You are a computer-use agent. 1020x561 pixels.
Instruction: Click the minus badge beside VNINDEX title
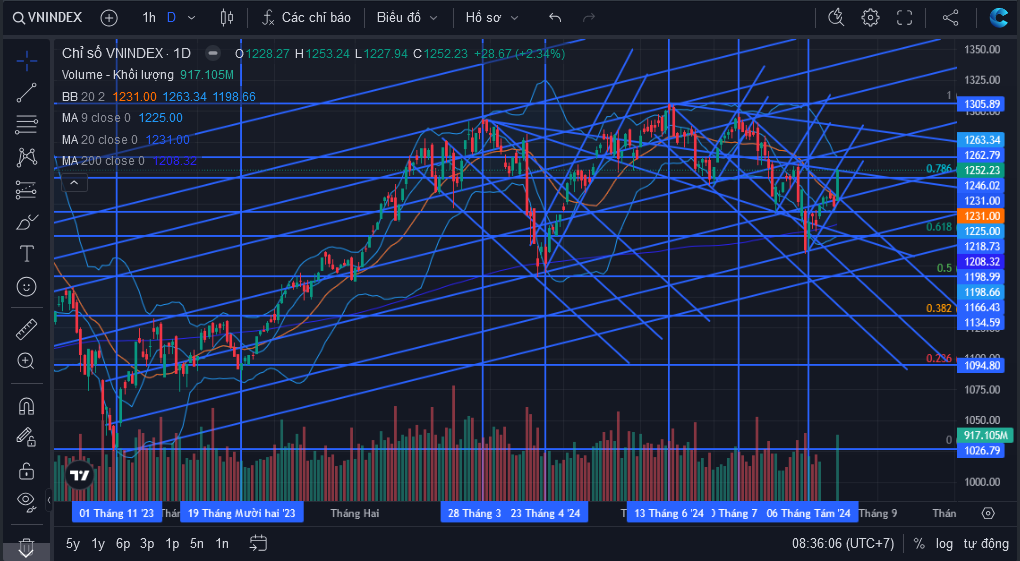(x=213, y=53)
